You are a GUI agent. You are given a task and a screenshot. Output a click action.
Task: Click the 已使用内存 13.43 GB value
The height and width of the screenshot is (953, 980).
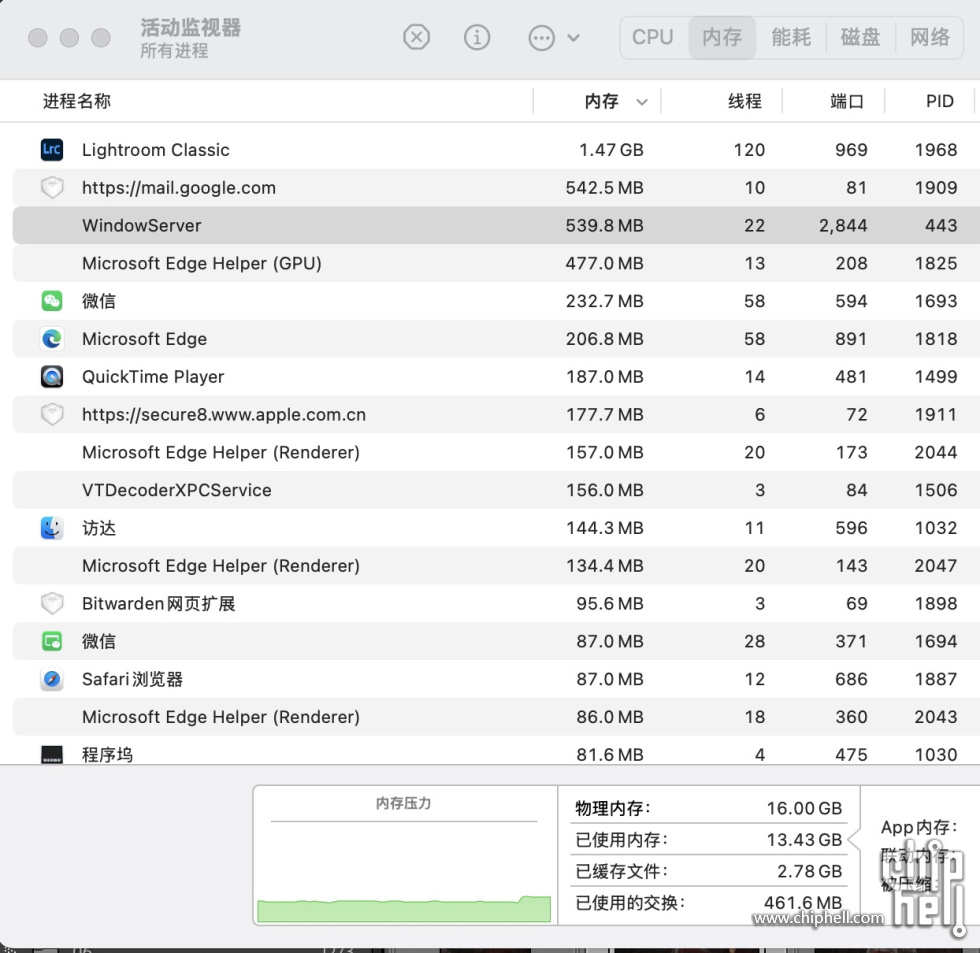(x=804, y=839)
